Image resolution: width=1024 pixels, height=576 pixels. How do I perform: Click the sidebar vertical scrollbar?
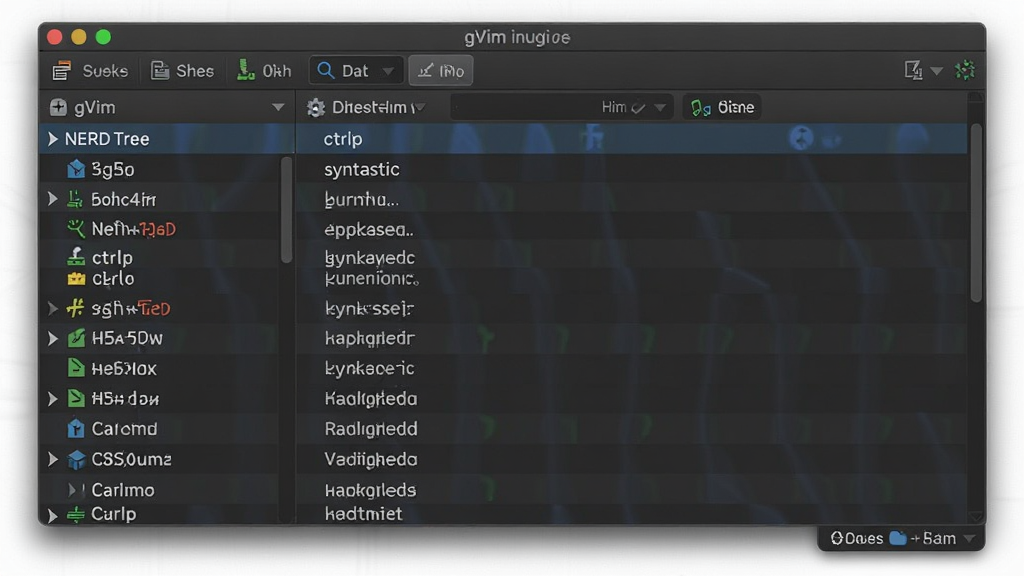click(286, 210)
